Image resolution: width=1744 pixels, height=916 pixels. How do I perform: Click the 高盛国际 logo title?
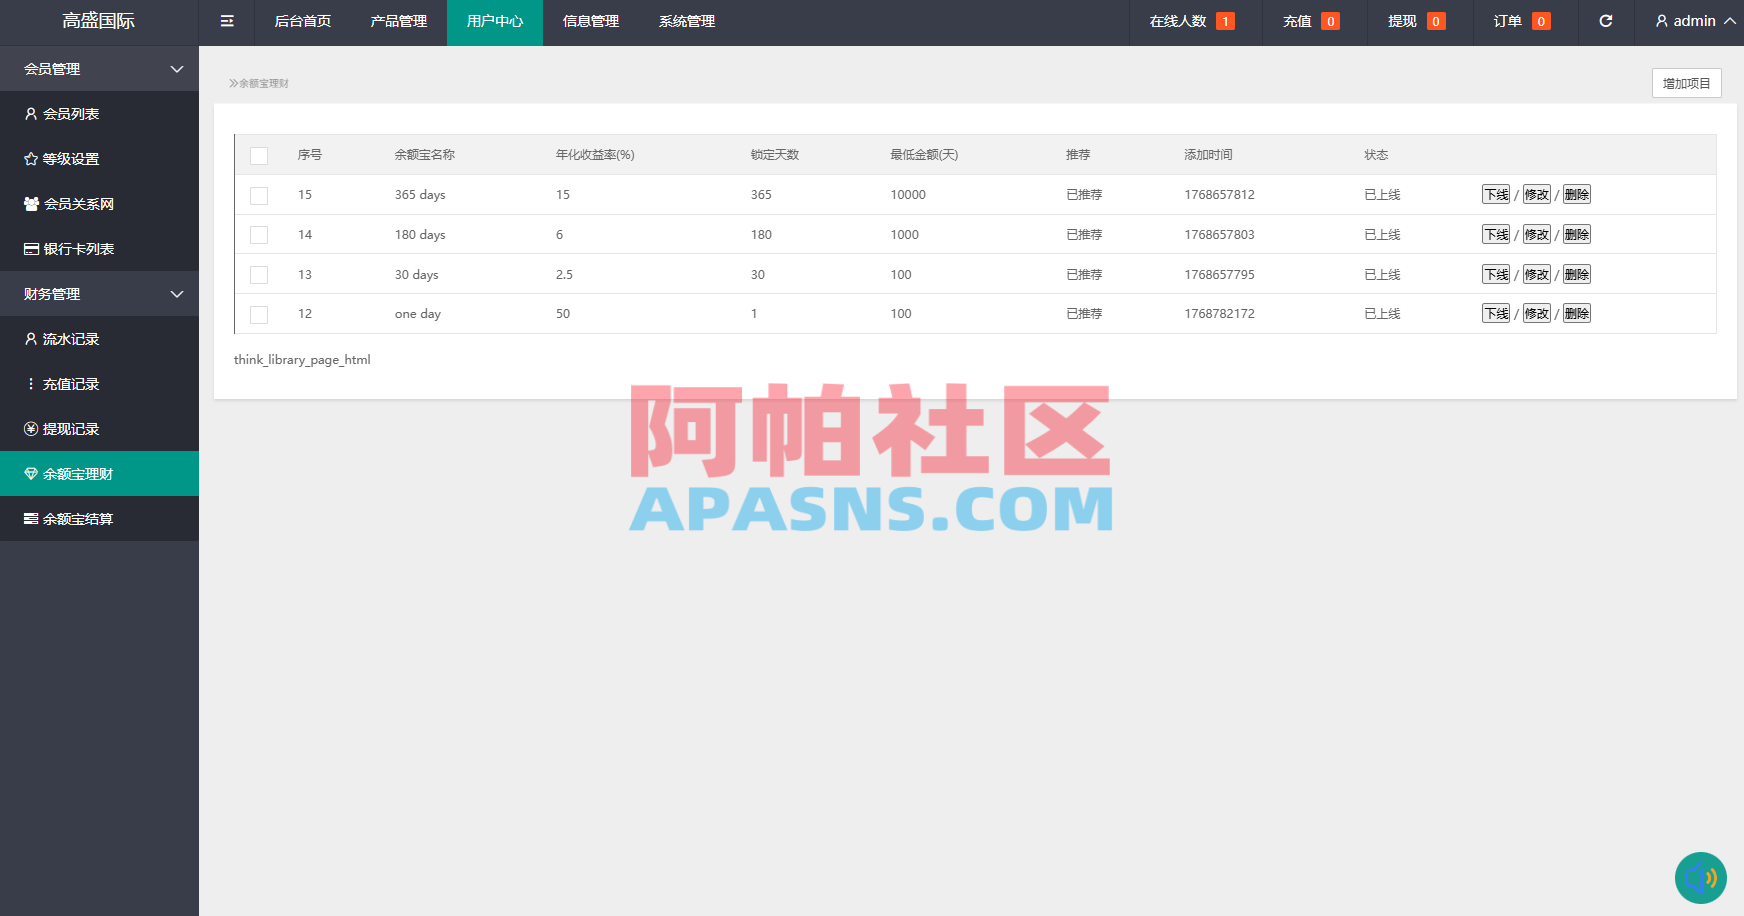click(x=99, y=21)
